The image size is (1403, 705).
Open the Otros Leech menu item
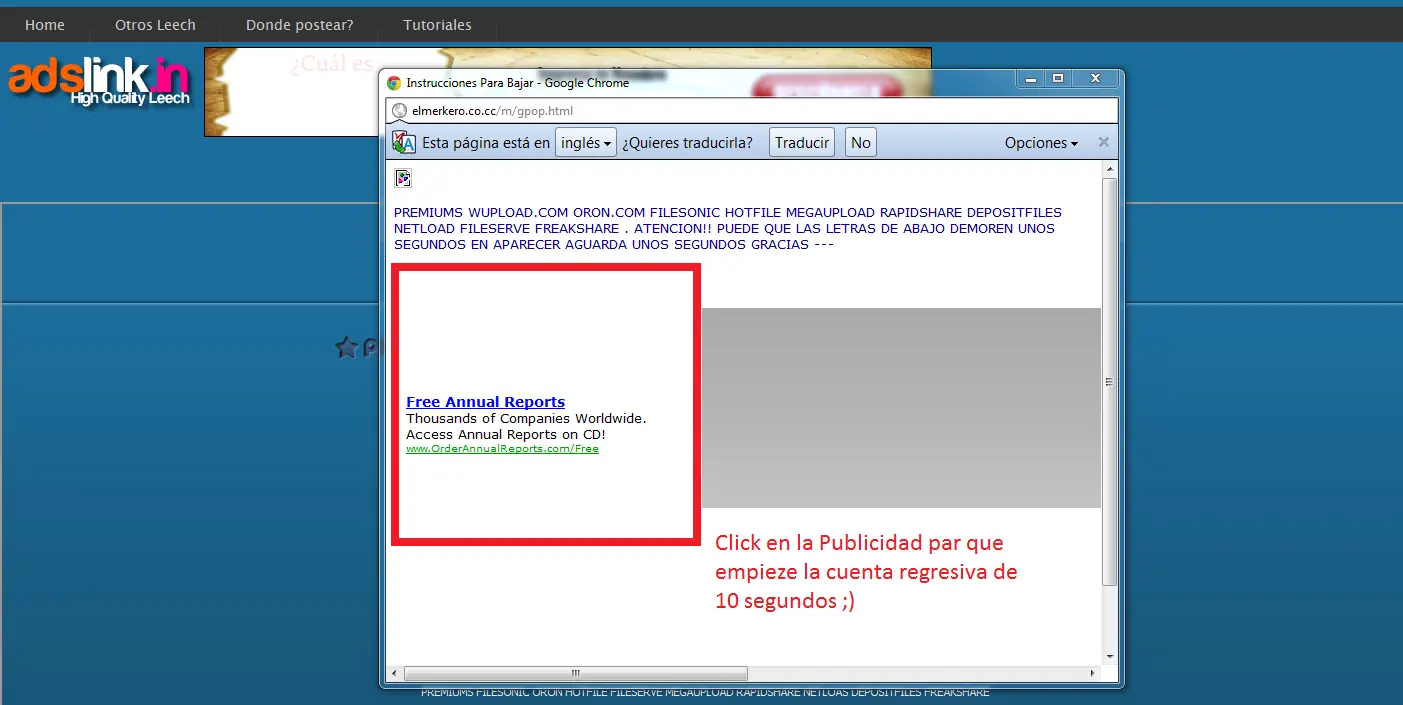click(155, 25)
